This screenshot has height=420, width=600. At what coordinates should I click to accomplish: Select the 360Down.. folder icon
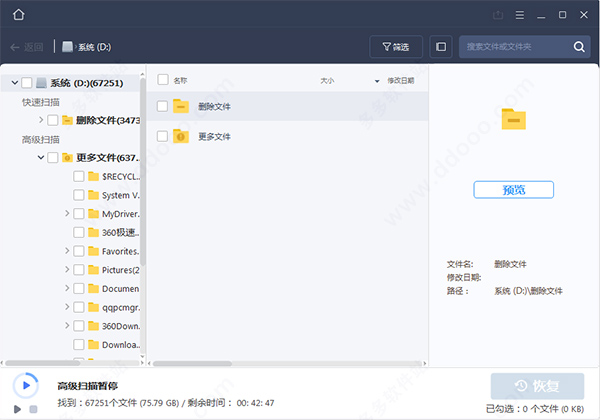pyautogui.click(x=93, y=325)
